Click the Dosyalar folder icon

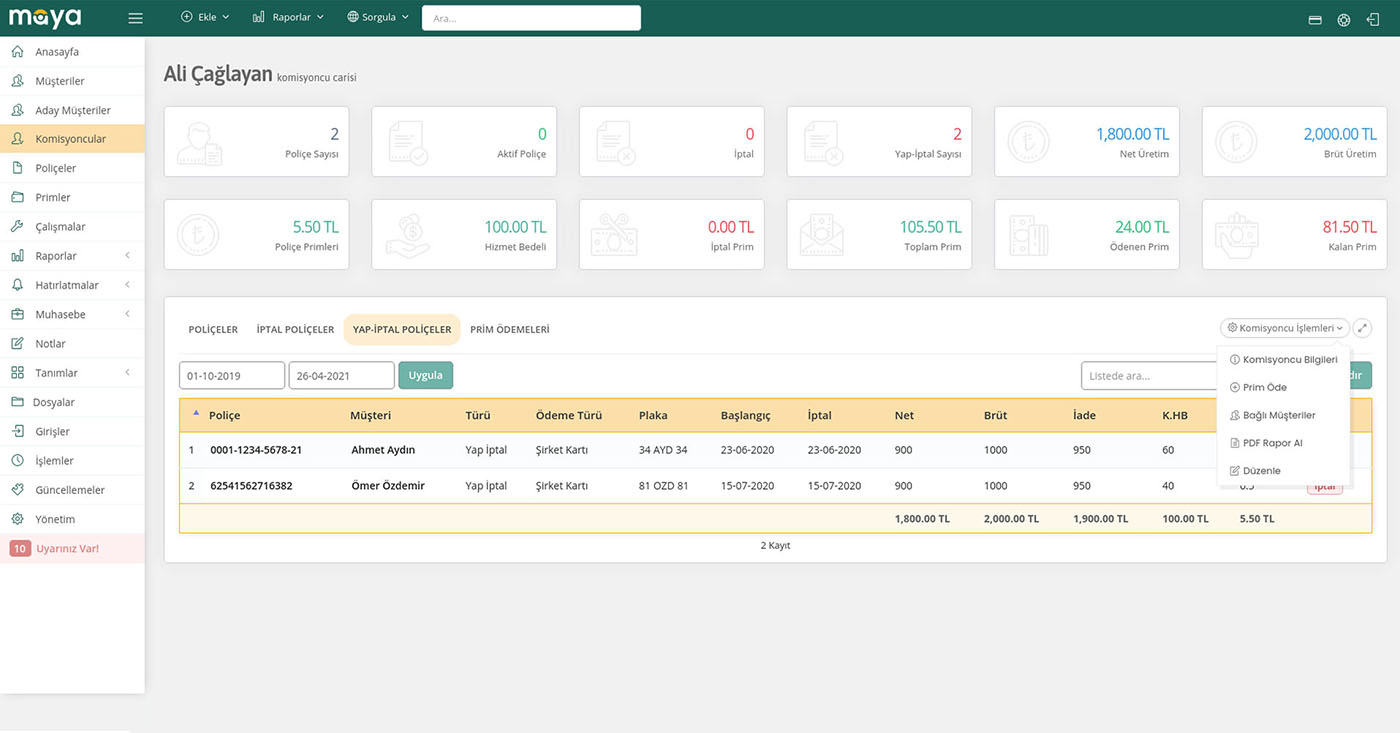17,402
